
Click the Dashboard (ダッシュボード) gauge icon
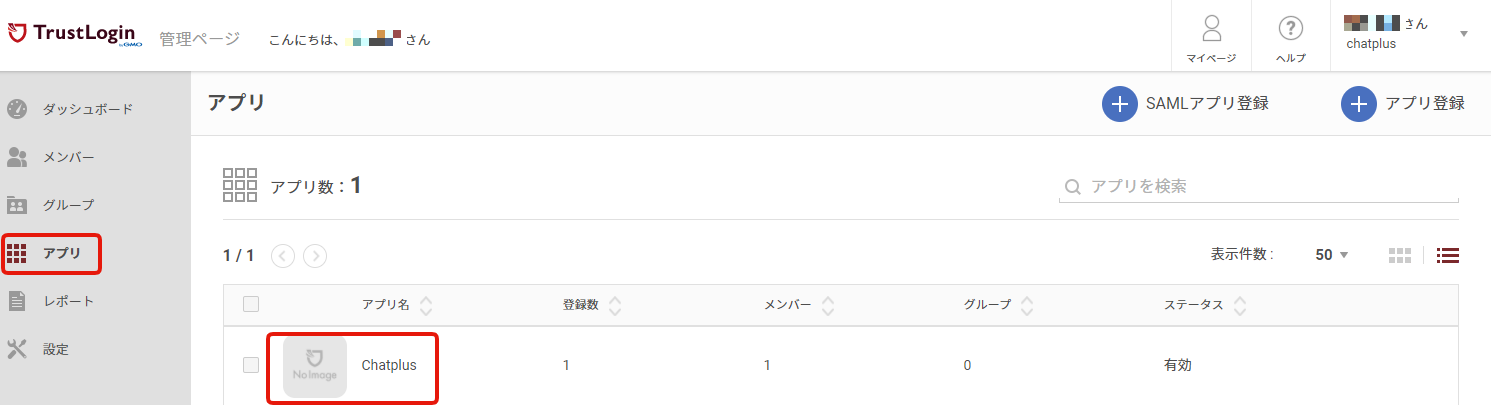tap(17, 109)
